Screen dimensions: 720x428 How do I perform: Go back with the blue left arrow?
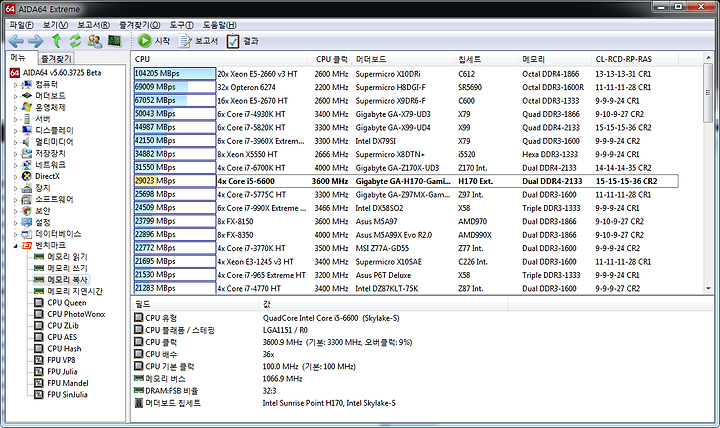(17, 41)
